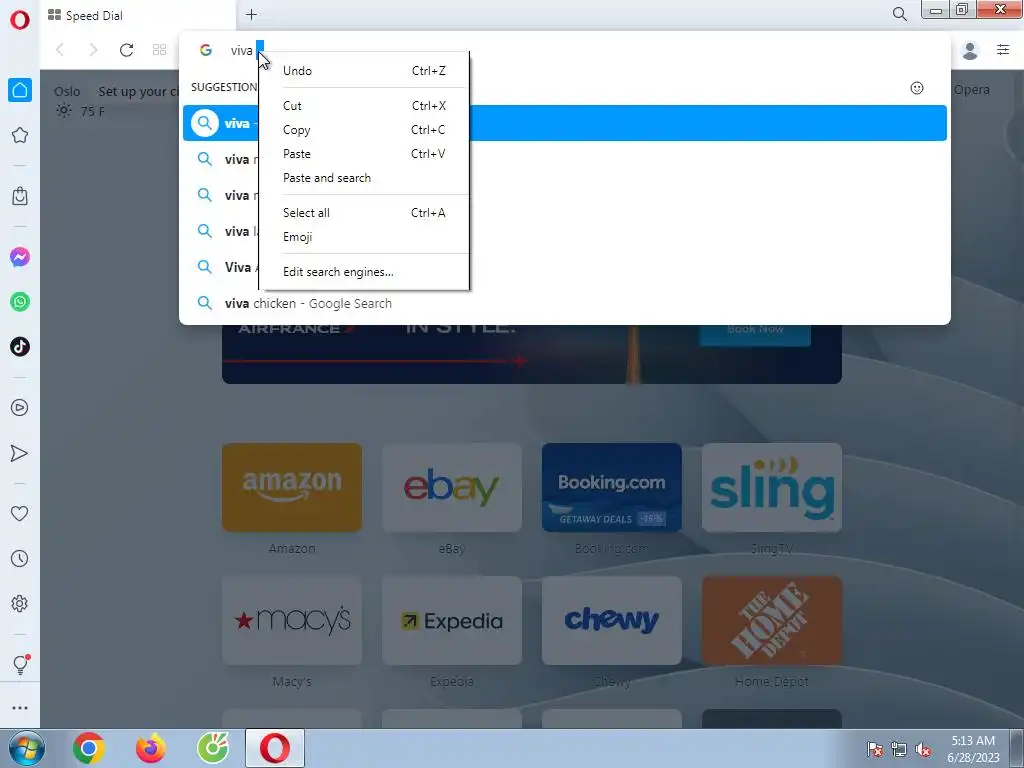
Task: Choose Paste and search in context menu
Action: point(364,178)
